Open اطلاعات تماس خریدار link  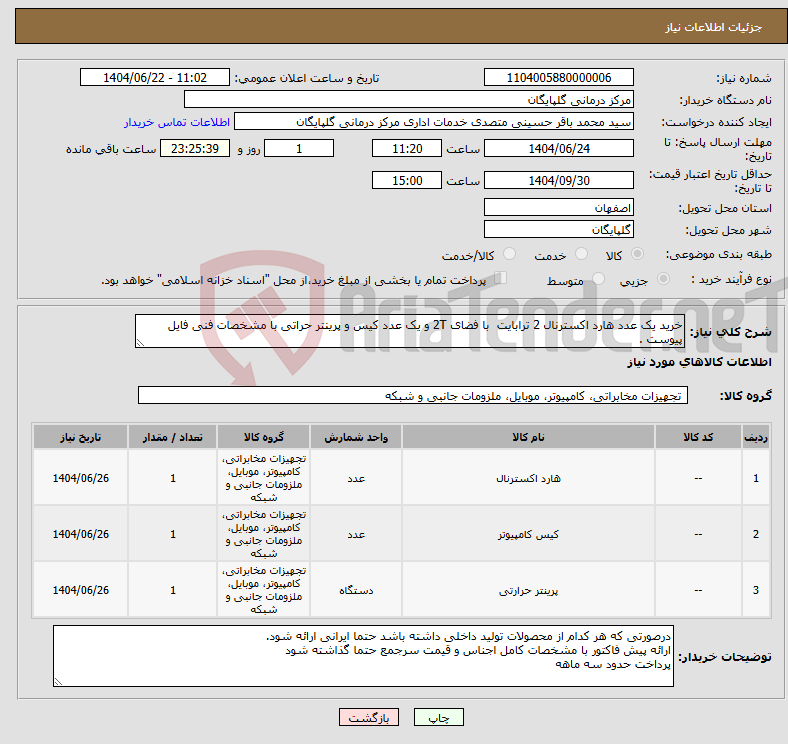177,122
